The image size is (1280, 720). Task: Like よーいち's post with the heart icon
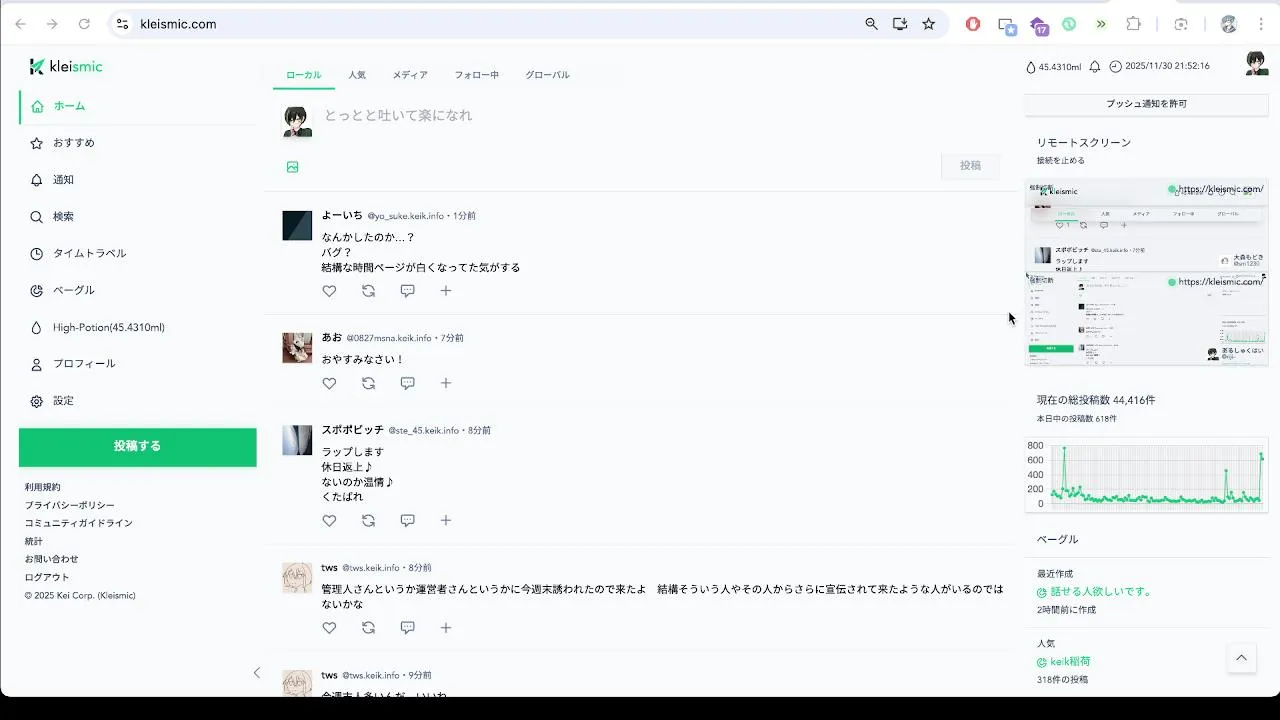tap(329, 291)
